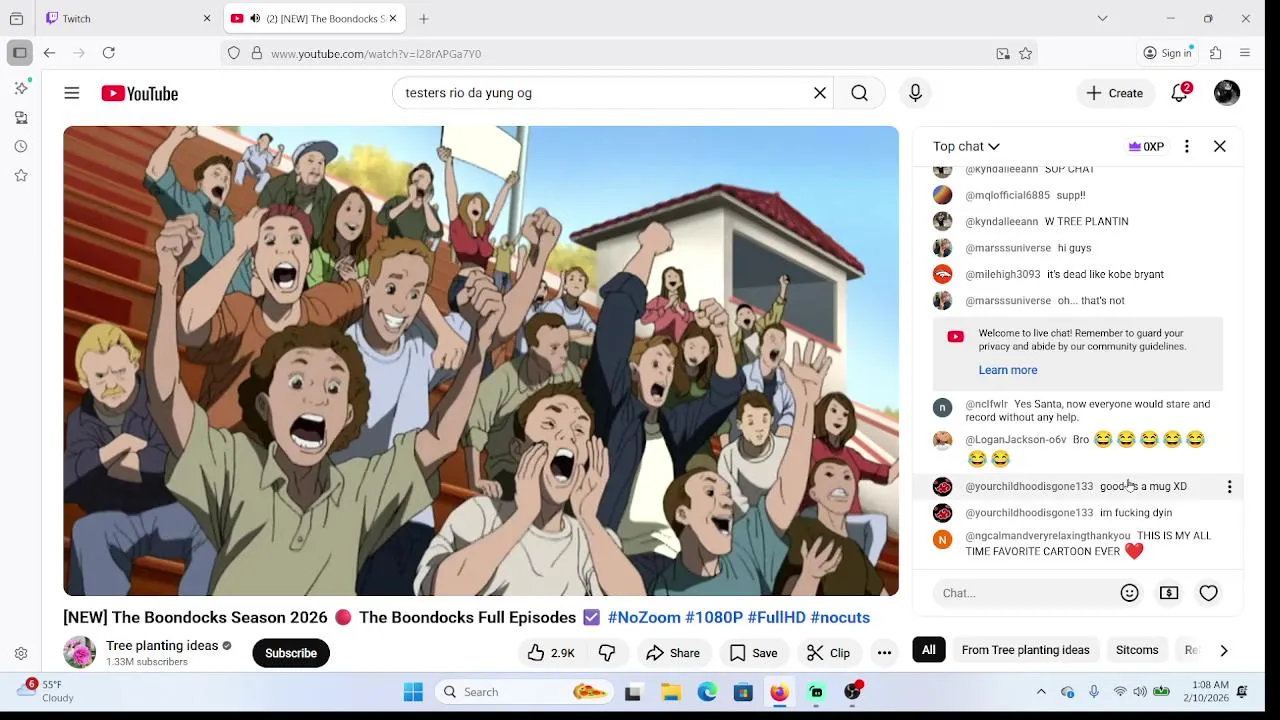
Task: Open the Tree planting ideas channel avatar
Action: pos(79,653)
